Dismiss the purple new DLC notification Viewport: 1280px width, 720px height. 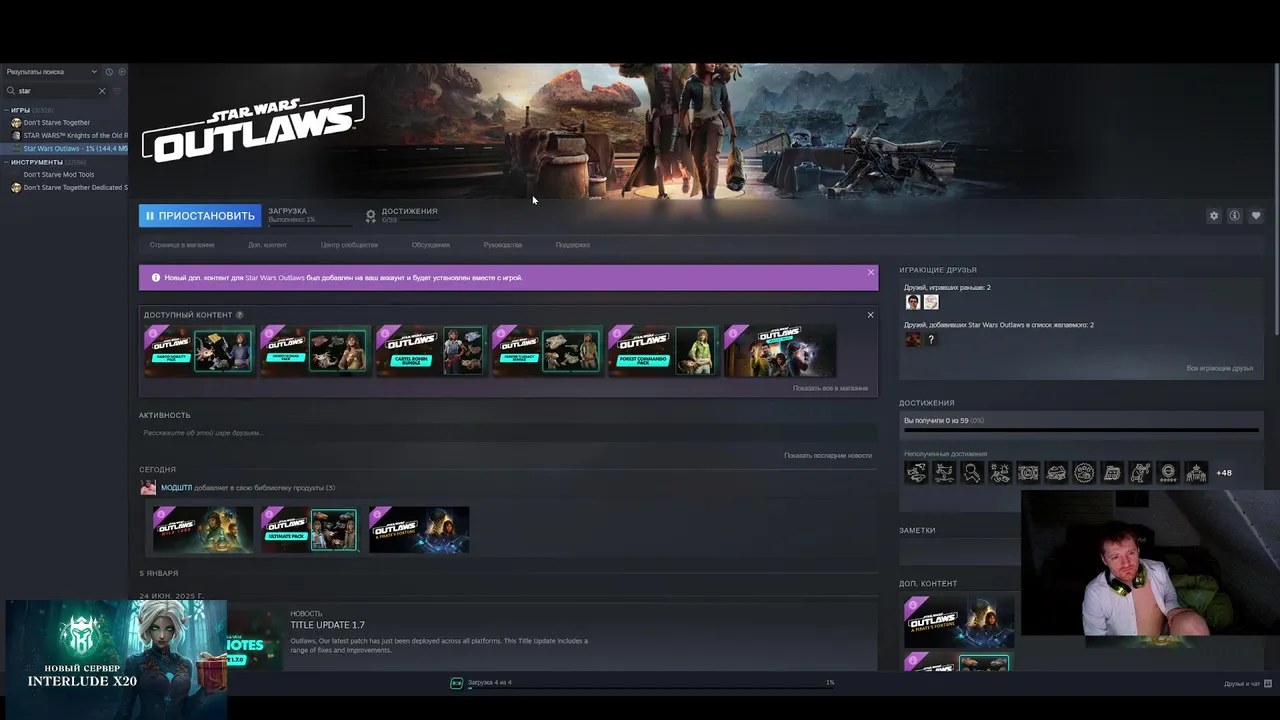pos(871,272)
